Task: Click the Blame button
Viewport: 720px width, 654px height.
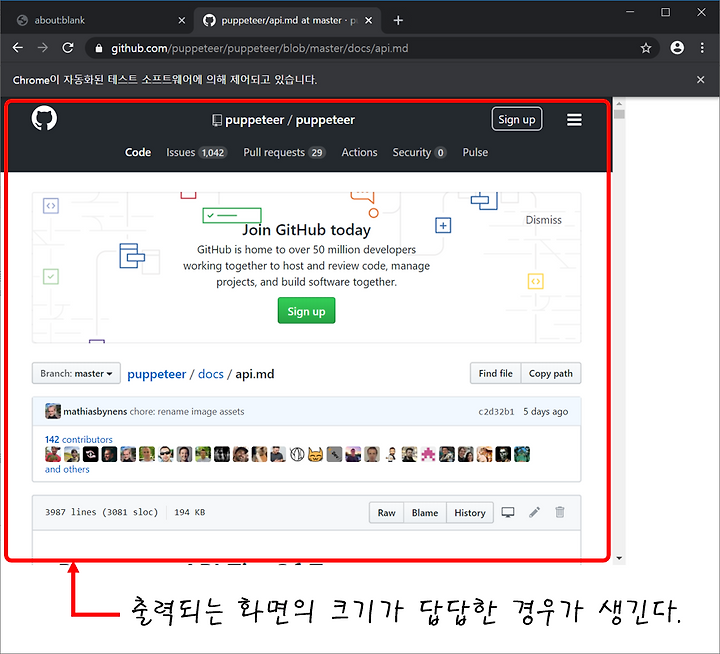Action: 425,513
